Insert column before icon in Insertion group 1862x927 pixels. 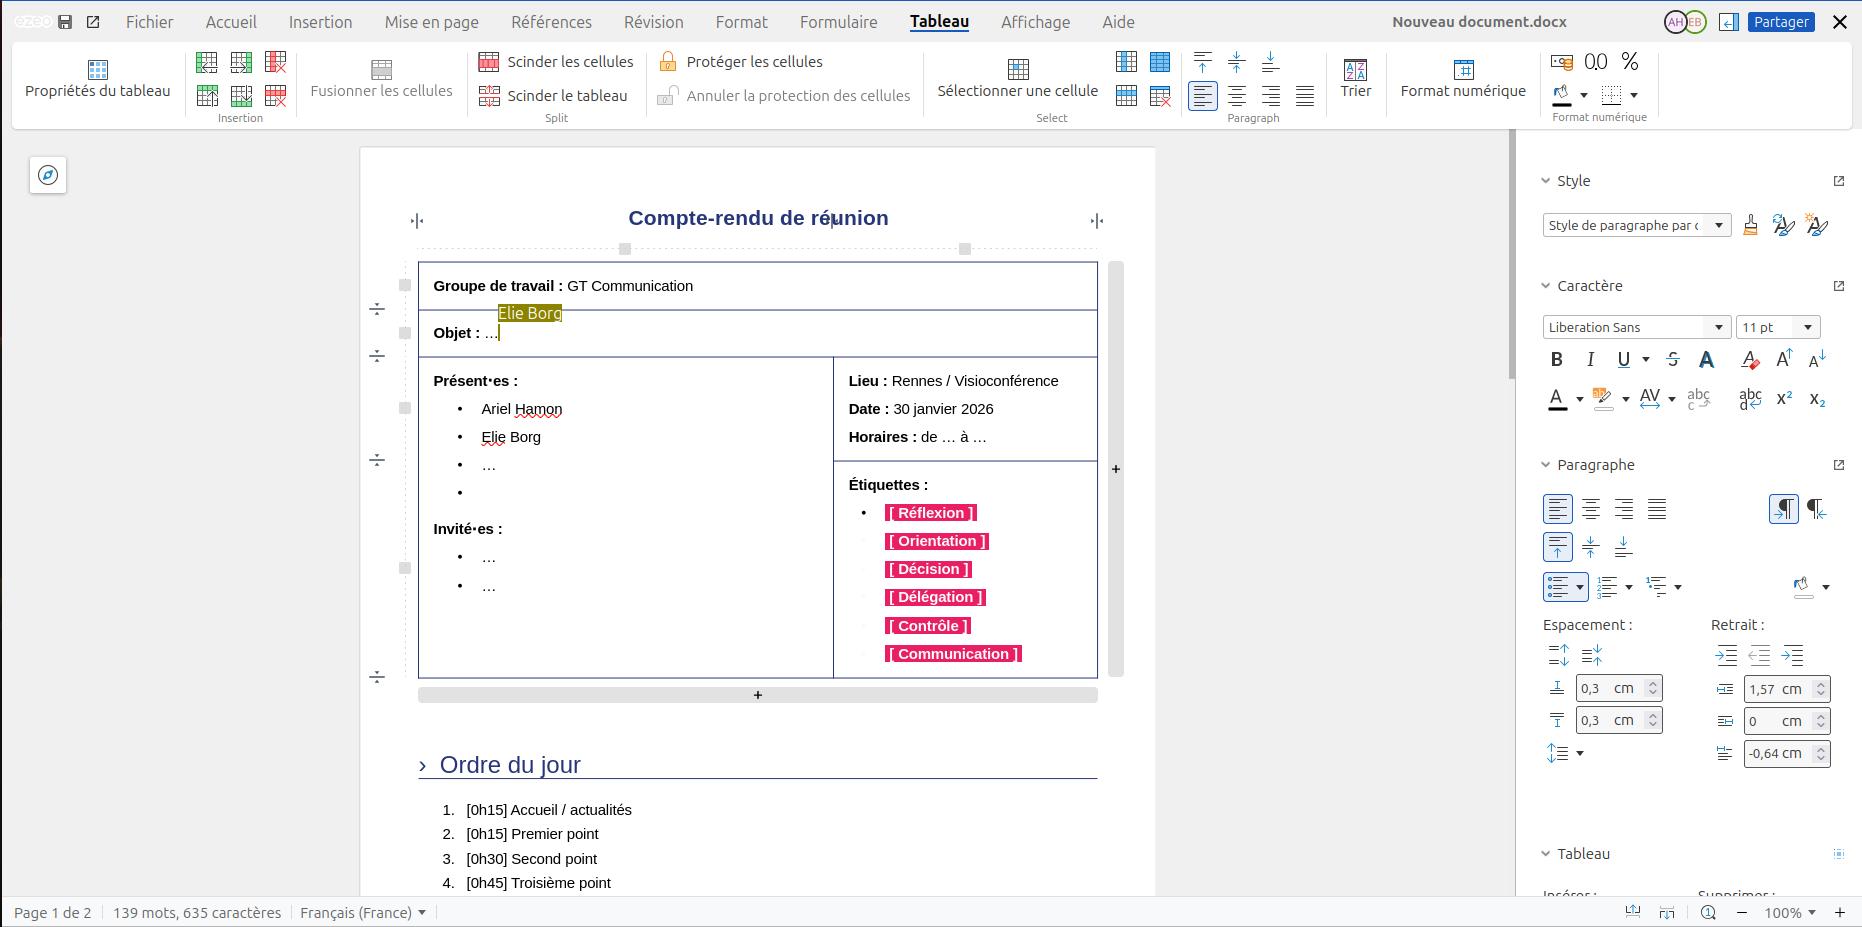pos(207,62)
